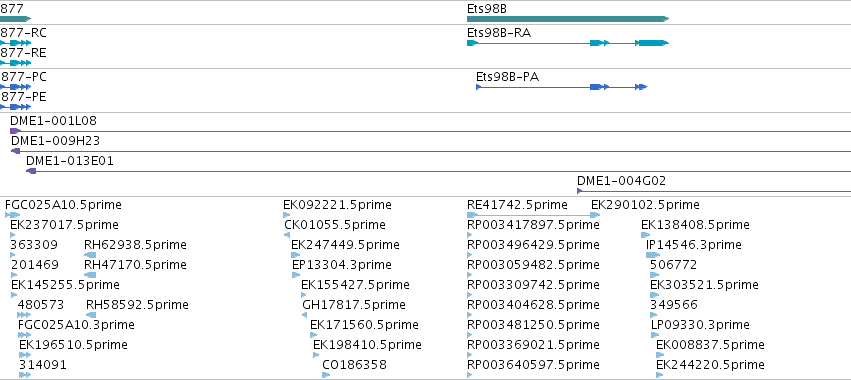The image size is (851, 380).
Task: Select the 877-RE transcript label
Action: [x=23, y=53]
